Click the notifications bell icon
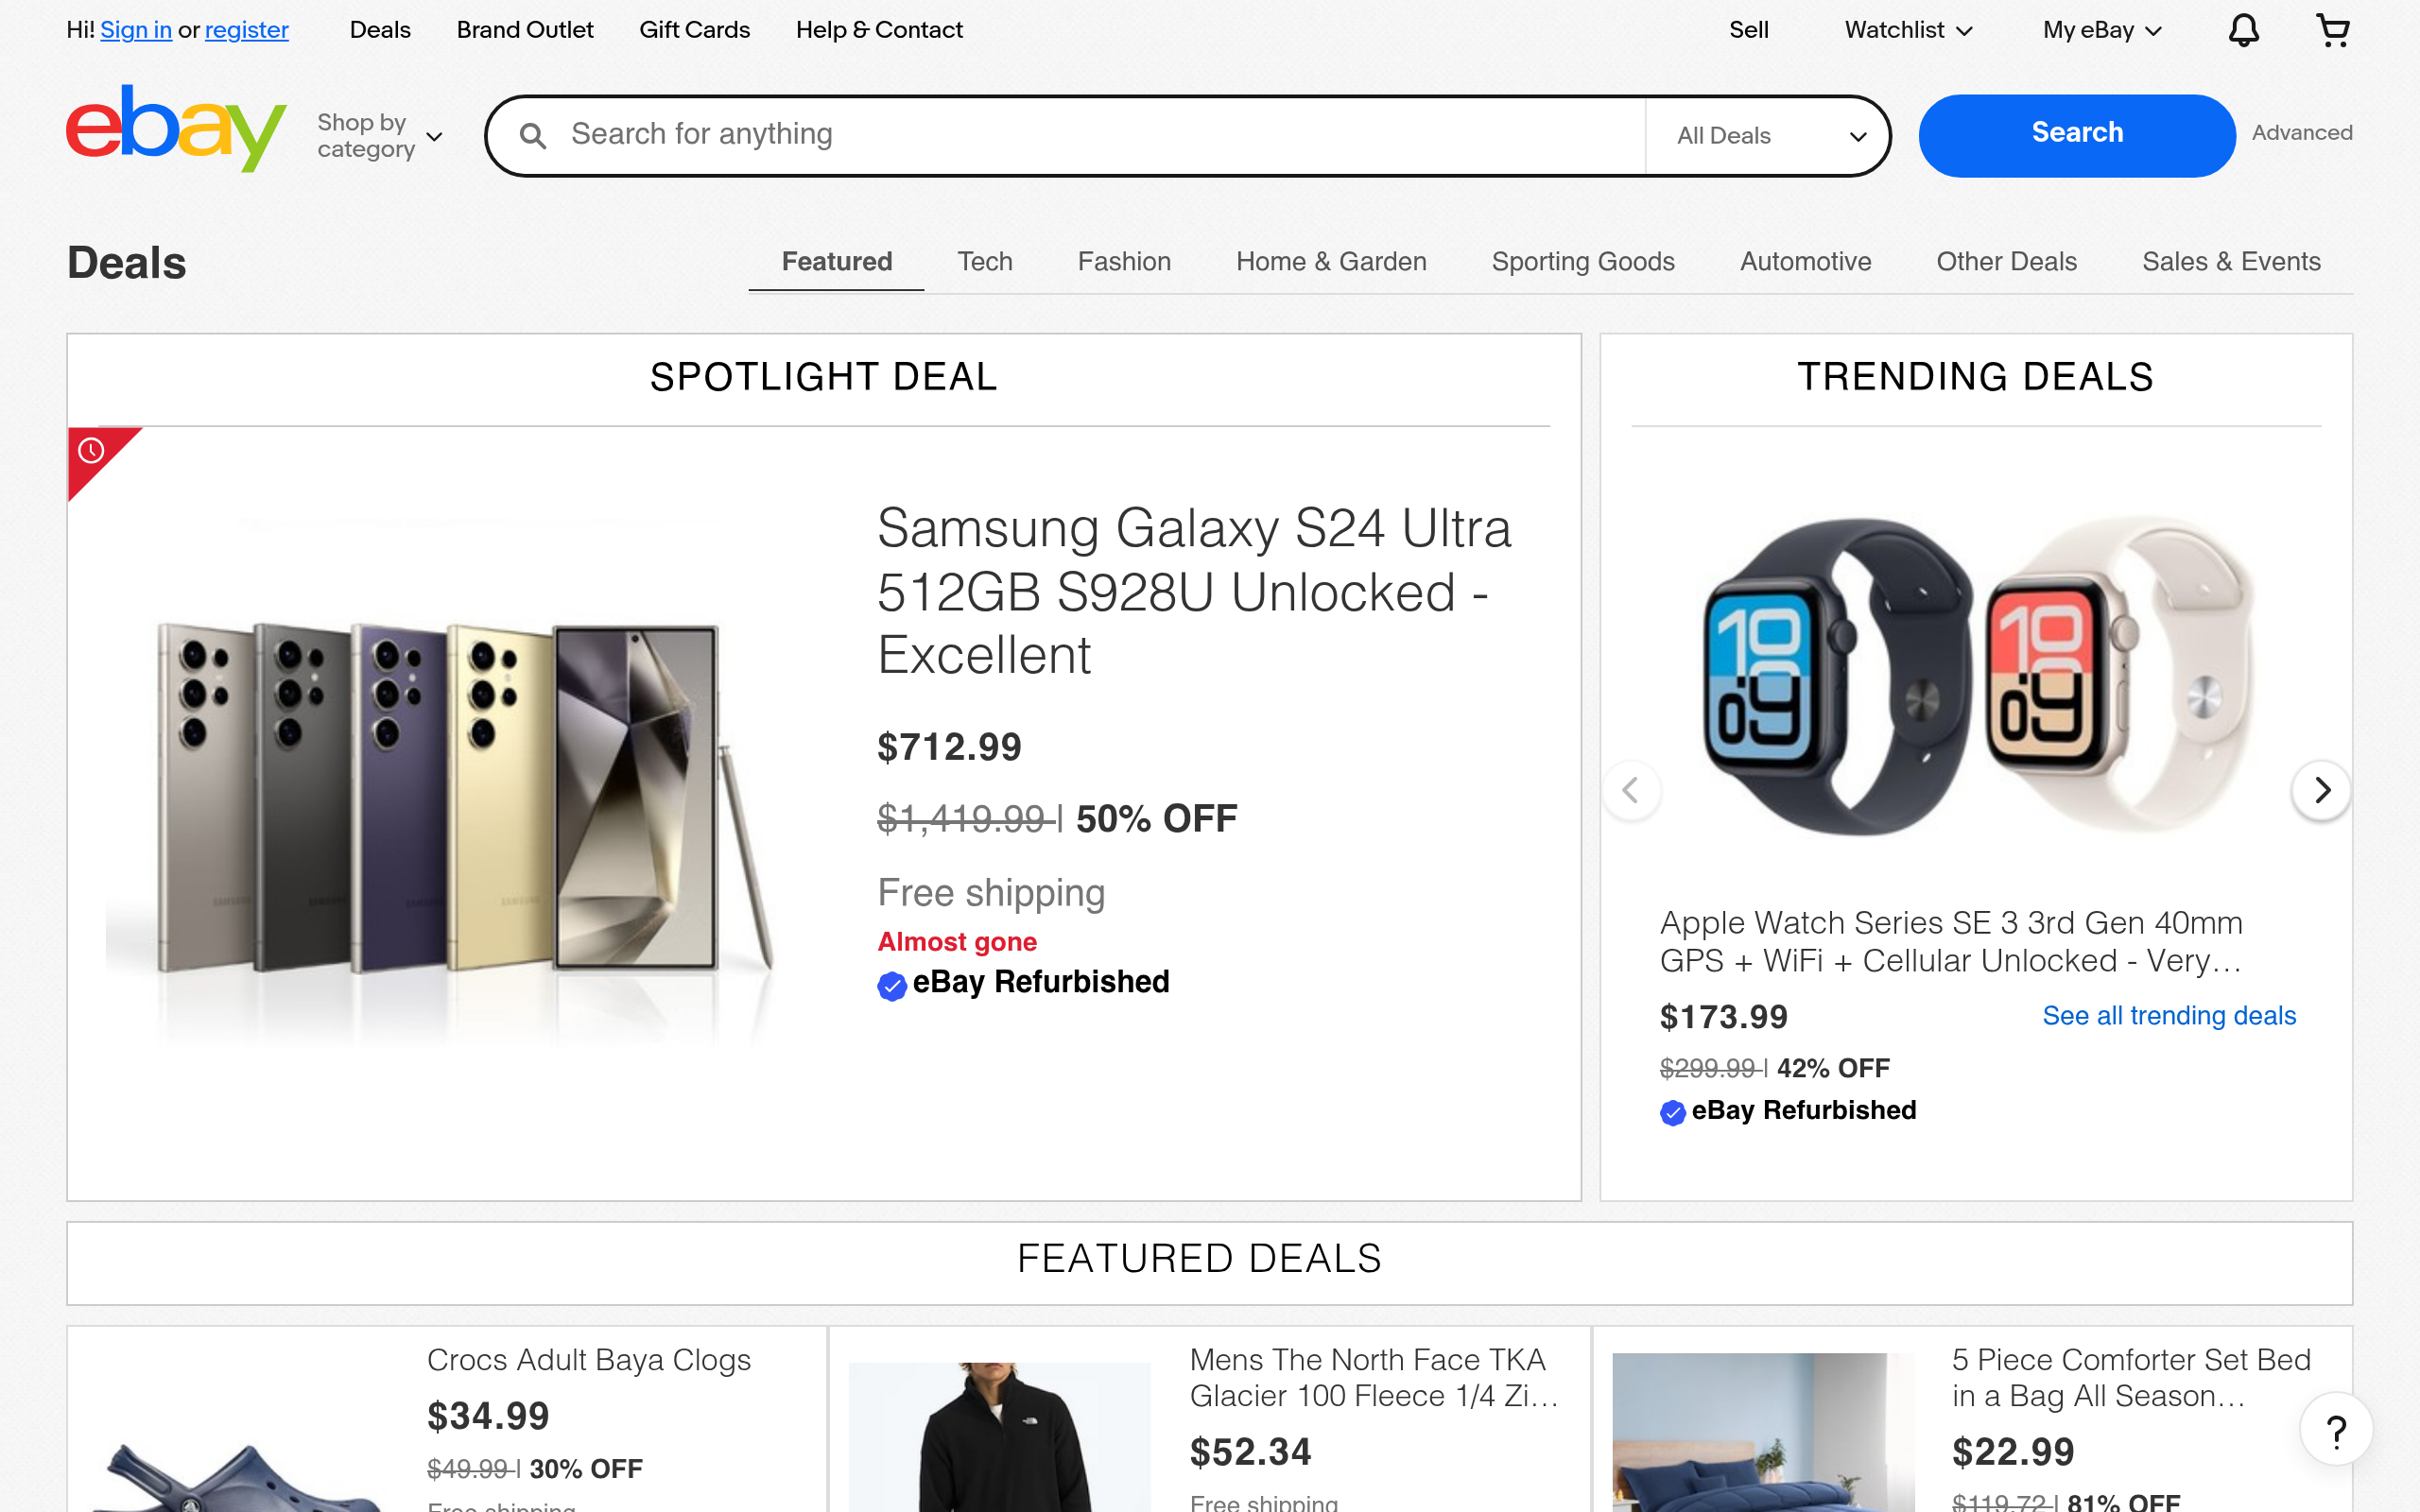This screenshot has height=1512, width=2420. tap(2243, 31)
